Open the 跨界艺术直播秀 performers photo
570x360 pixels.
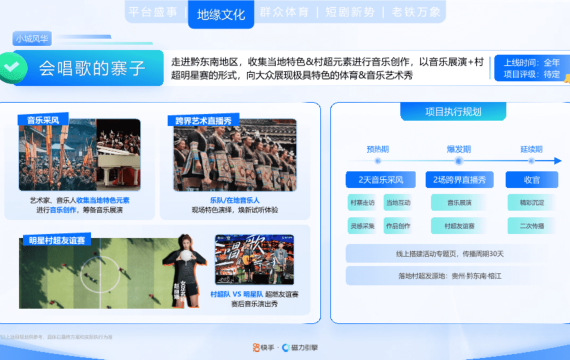pyautogui.click(x=235, y=155)
